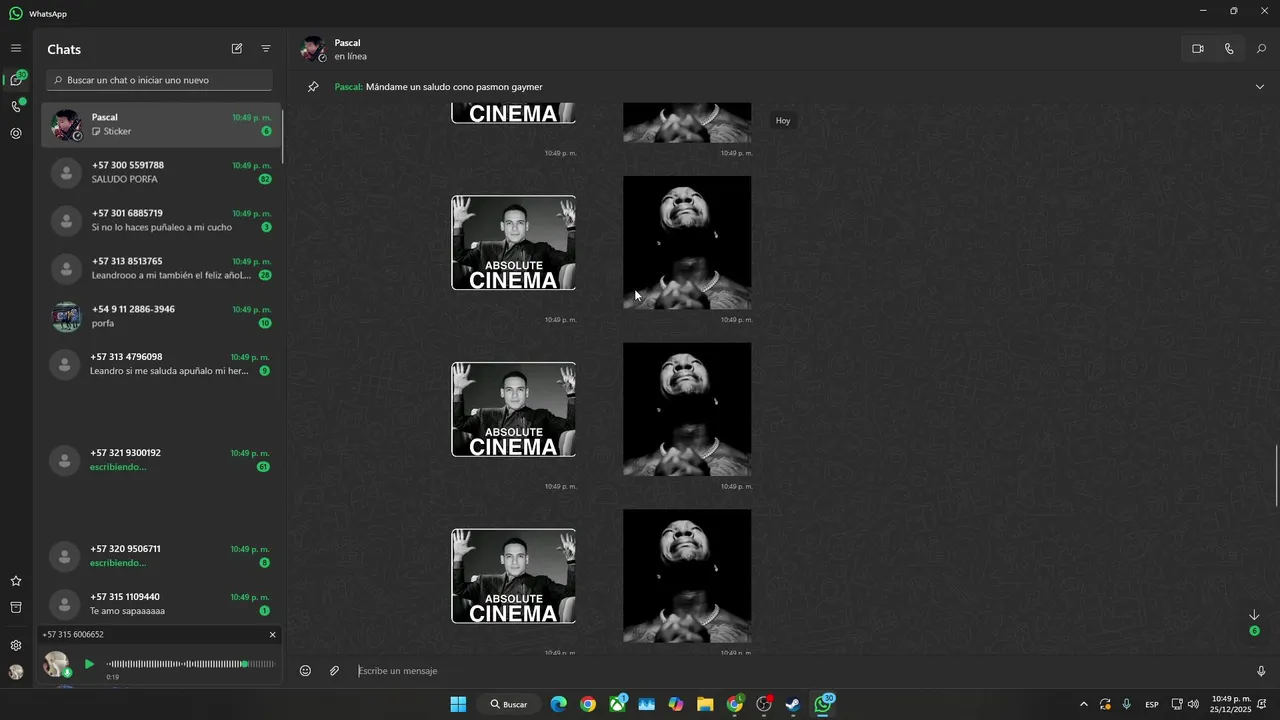Search within the Pascal conversation
The image size is (1280, 720).
click(x=1261, y=48)
